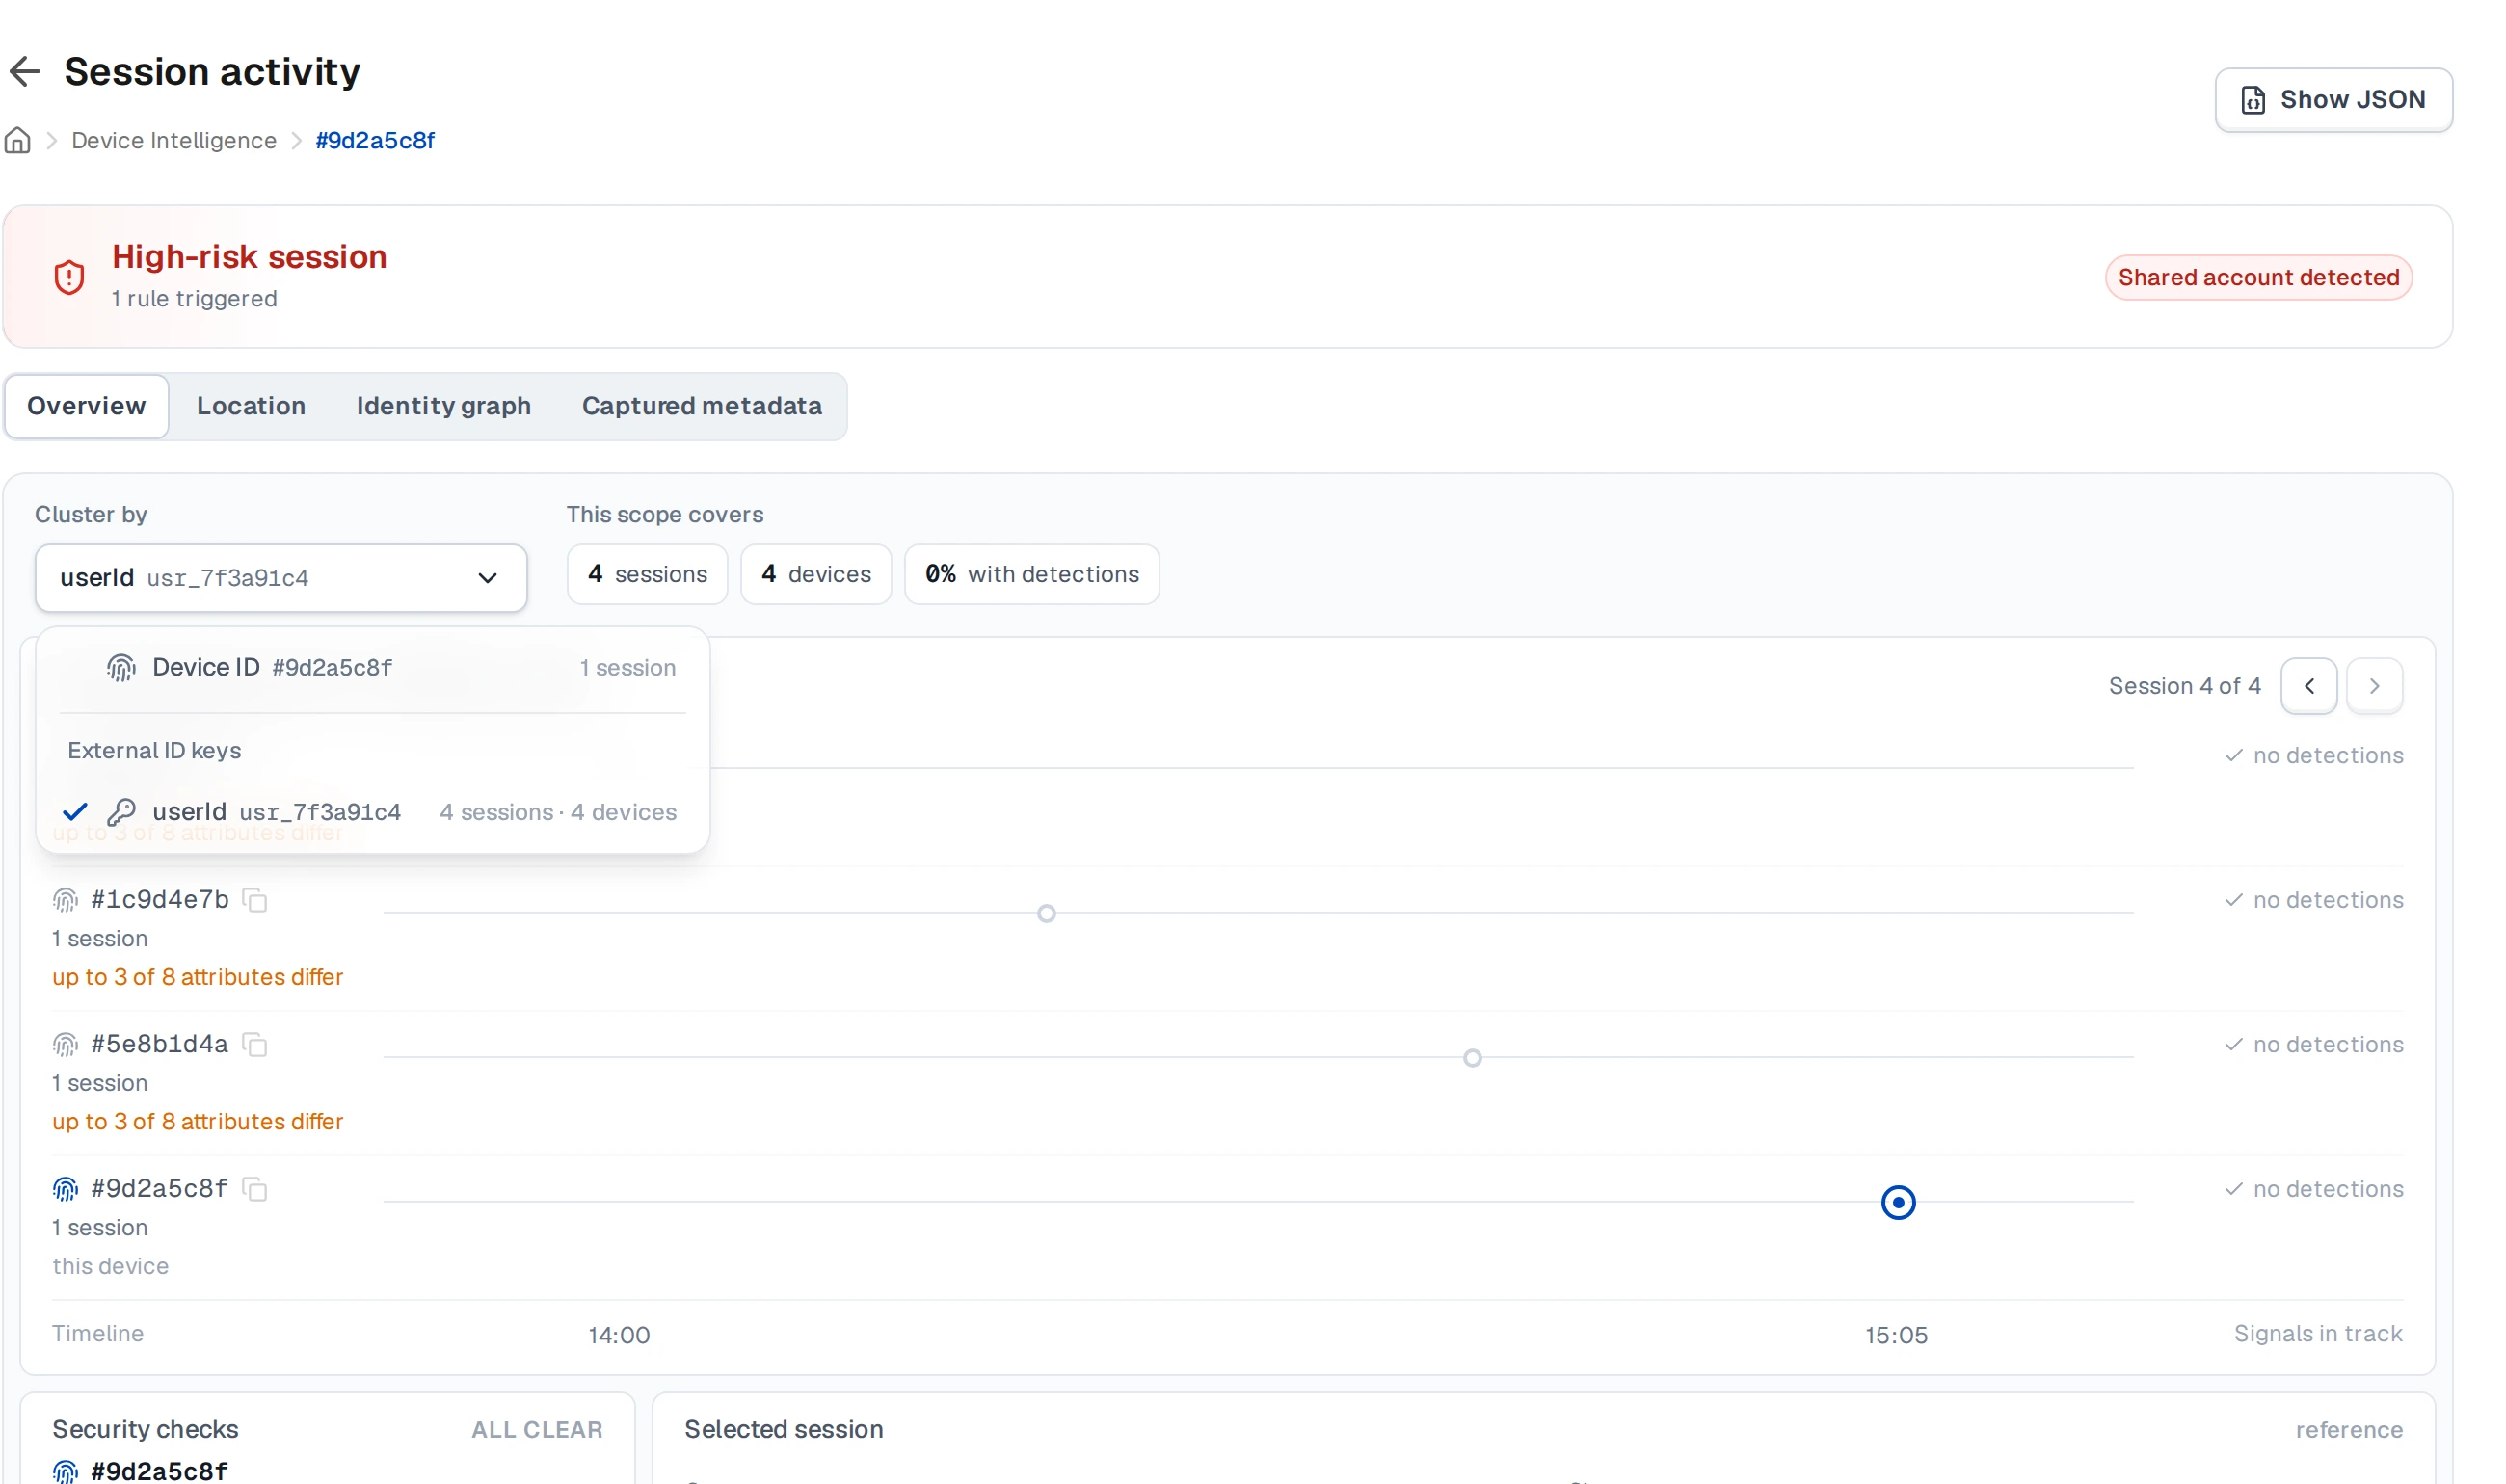
Task: Switch to the Overview tab
Action: [x=86, y=406]
